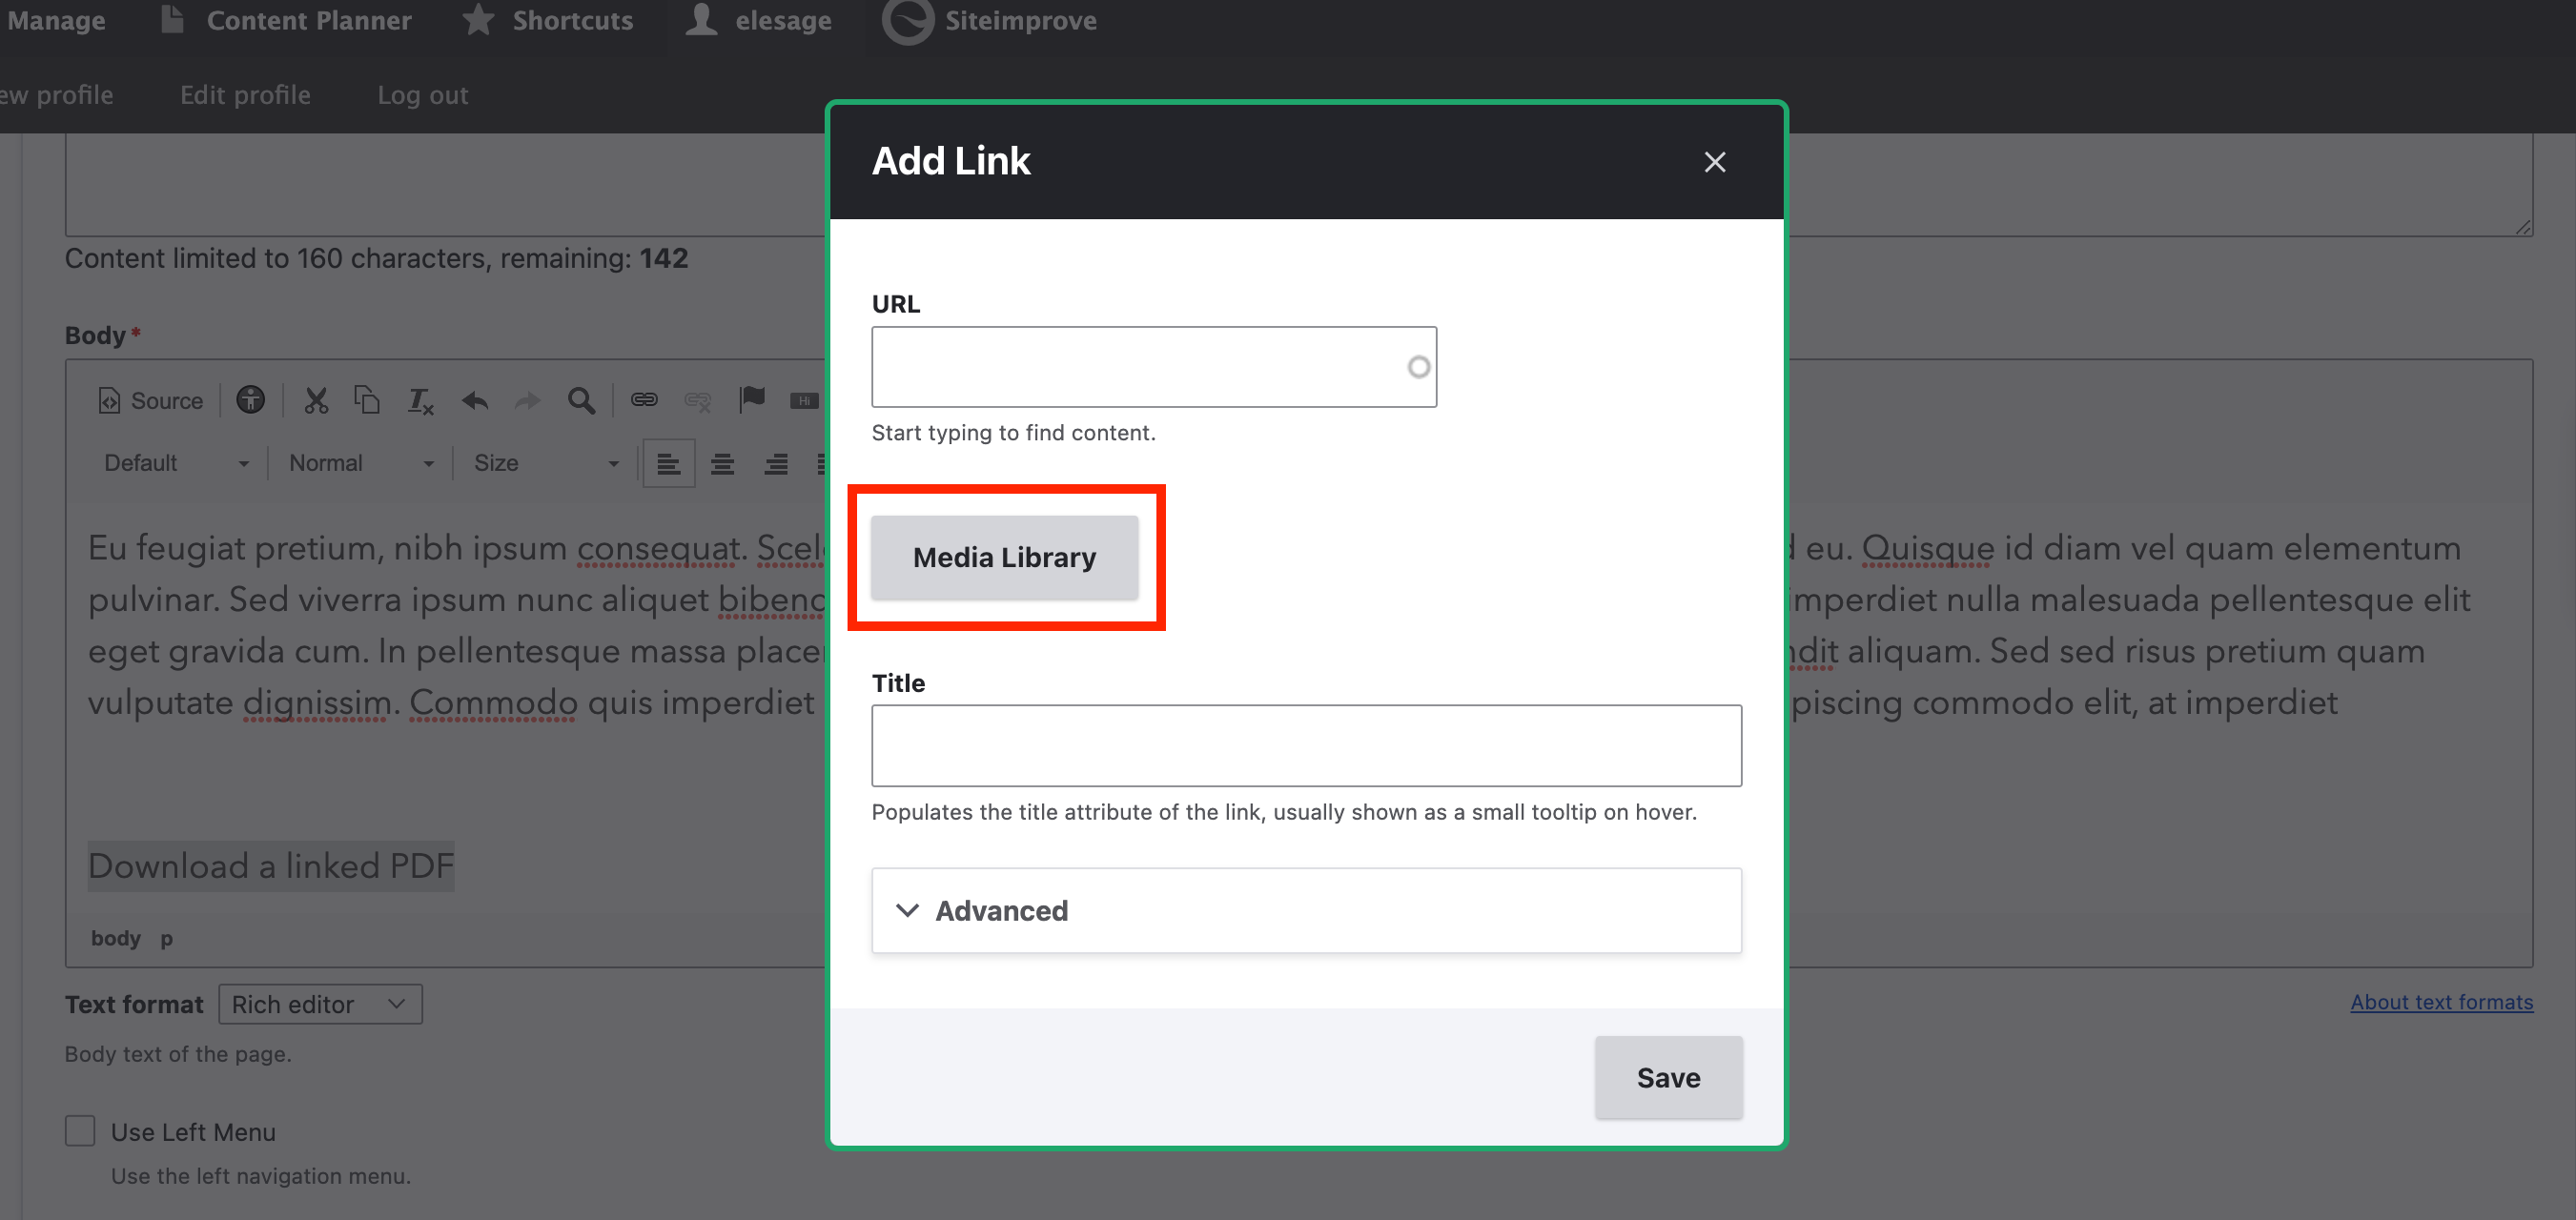Select align left in editor toolbar

tap(668, 463)
